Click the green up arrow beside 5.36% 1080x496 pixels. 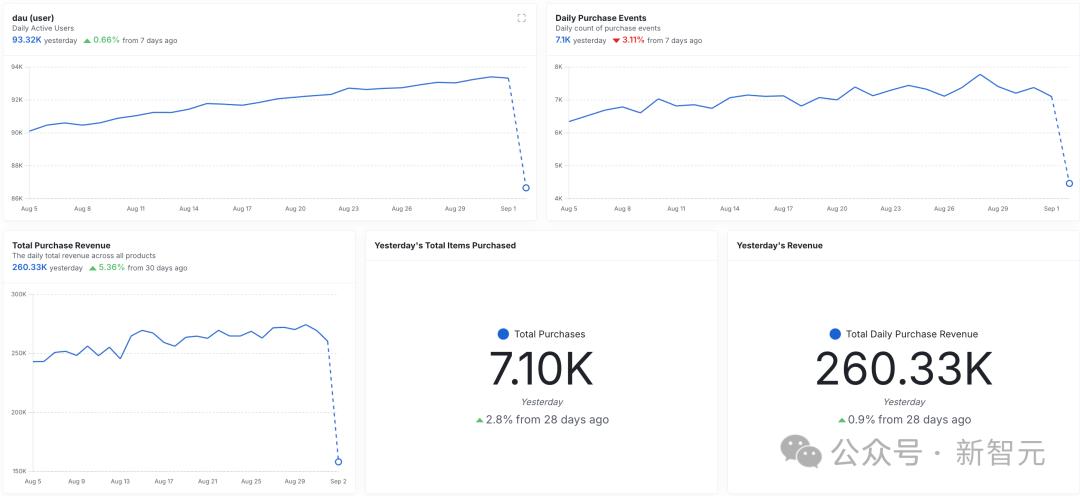tap(93, 268)
